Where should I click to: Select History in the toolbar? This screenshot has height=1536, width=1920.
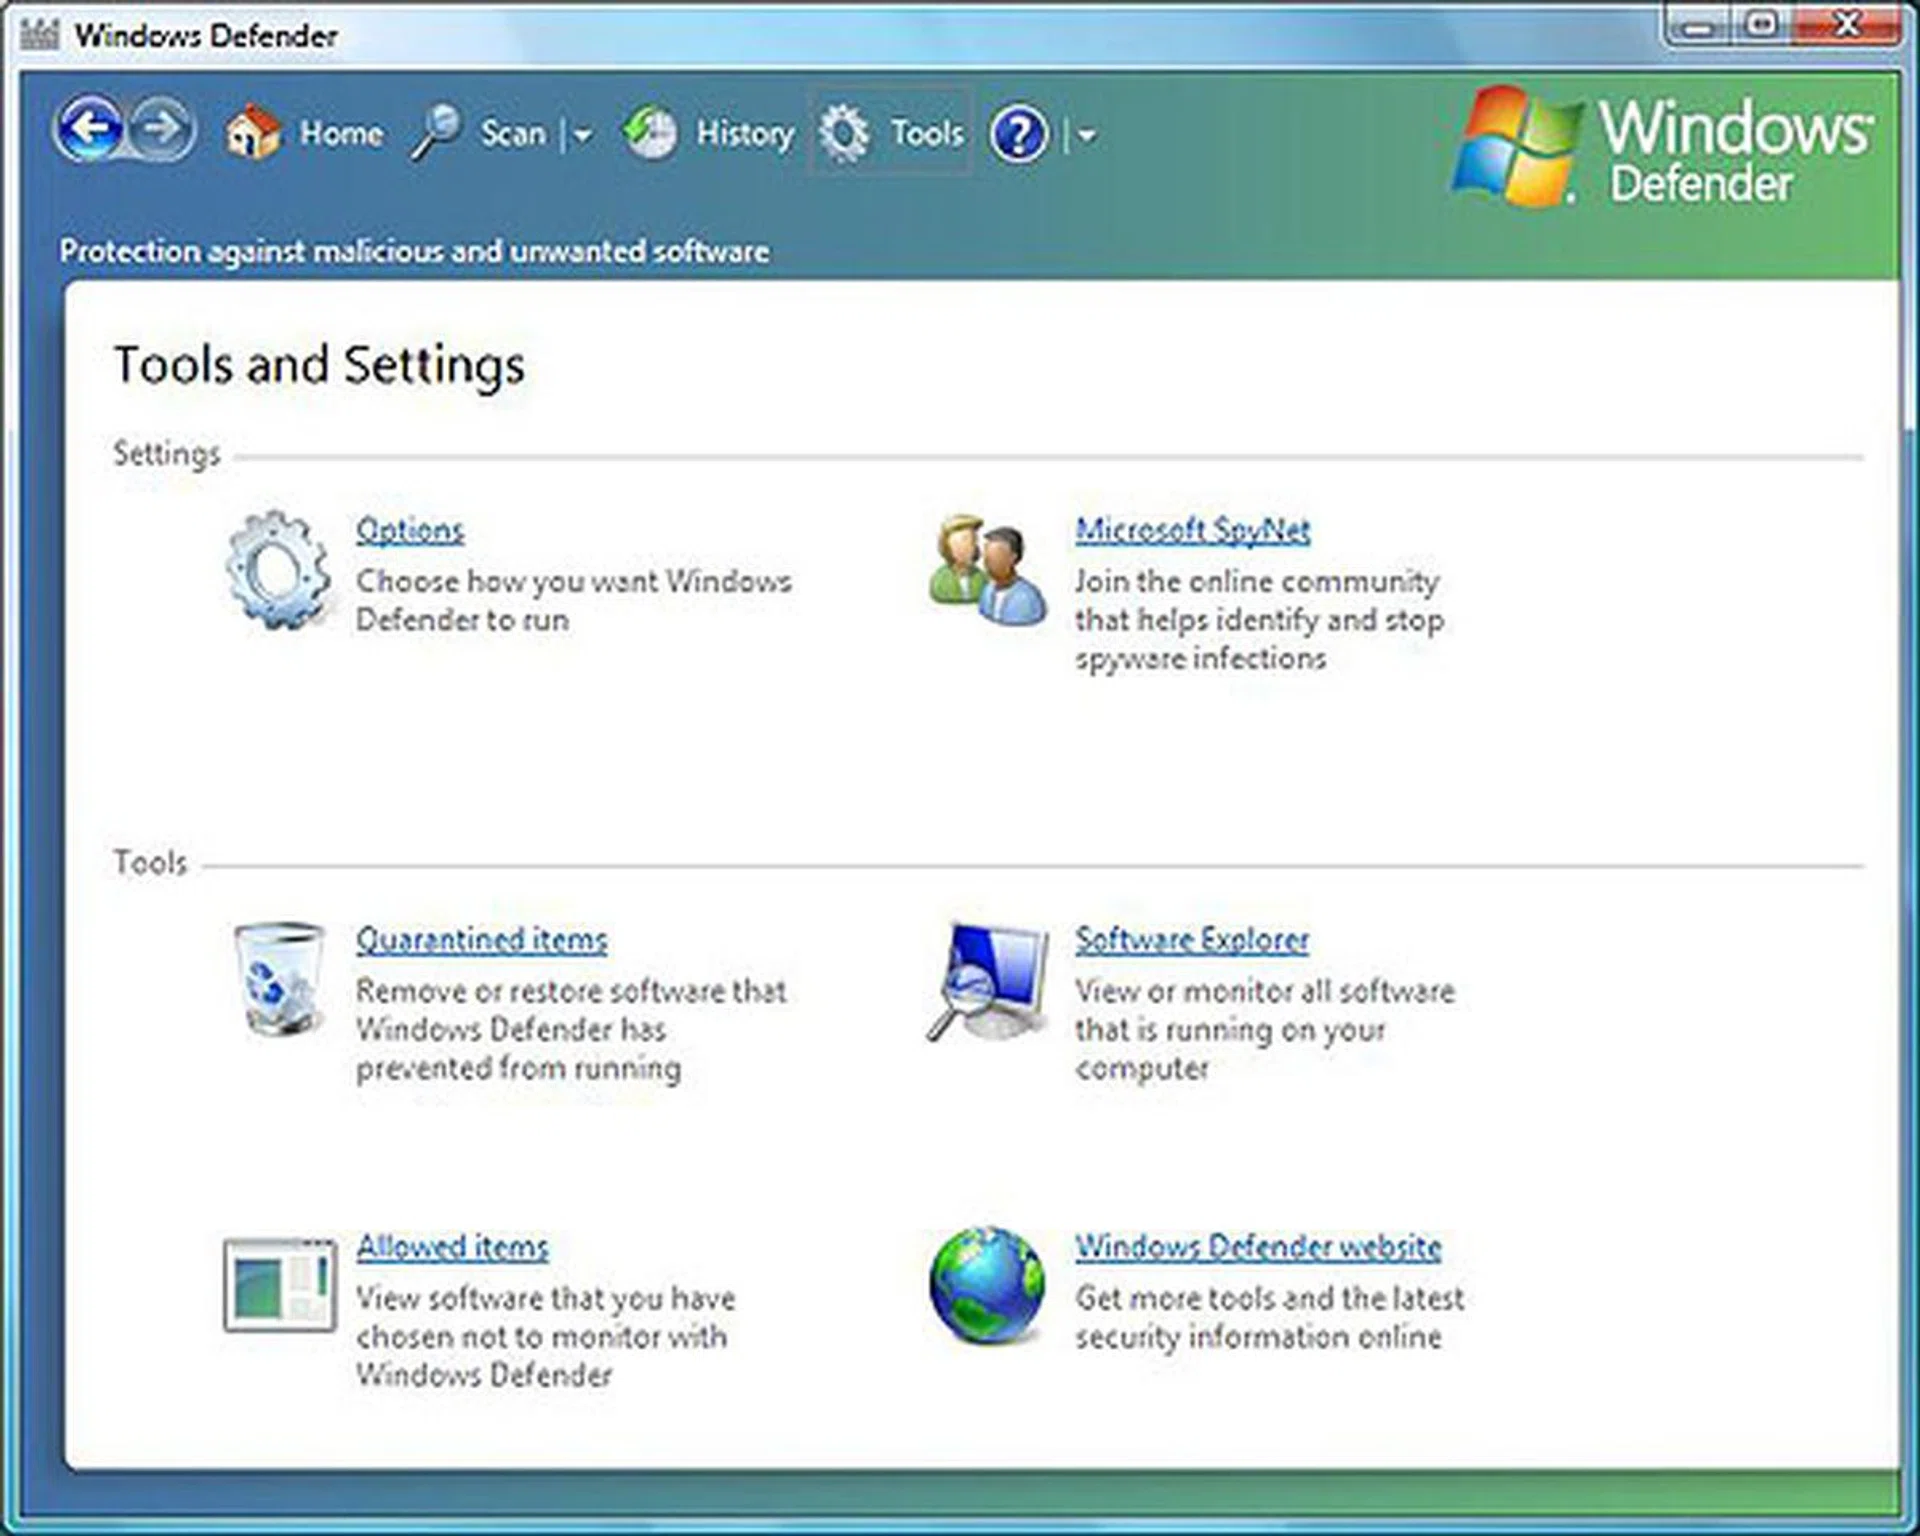point(745,131)
